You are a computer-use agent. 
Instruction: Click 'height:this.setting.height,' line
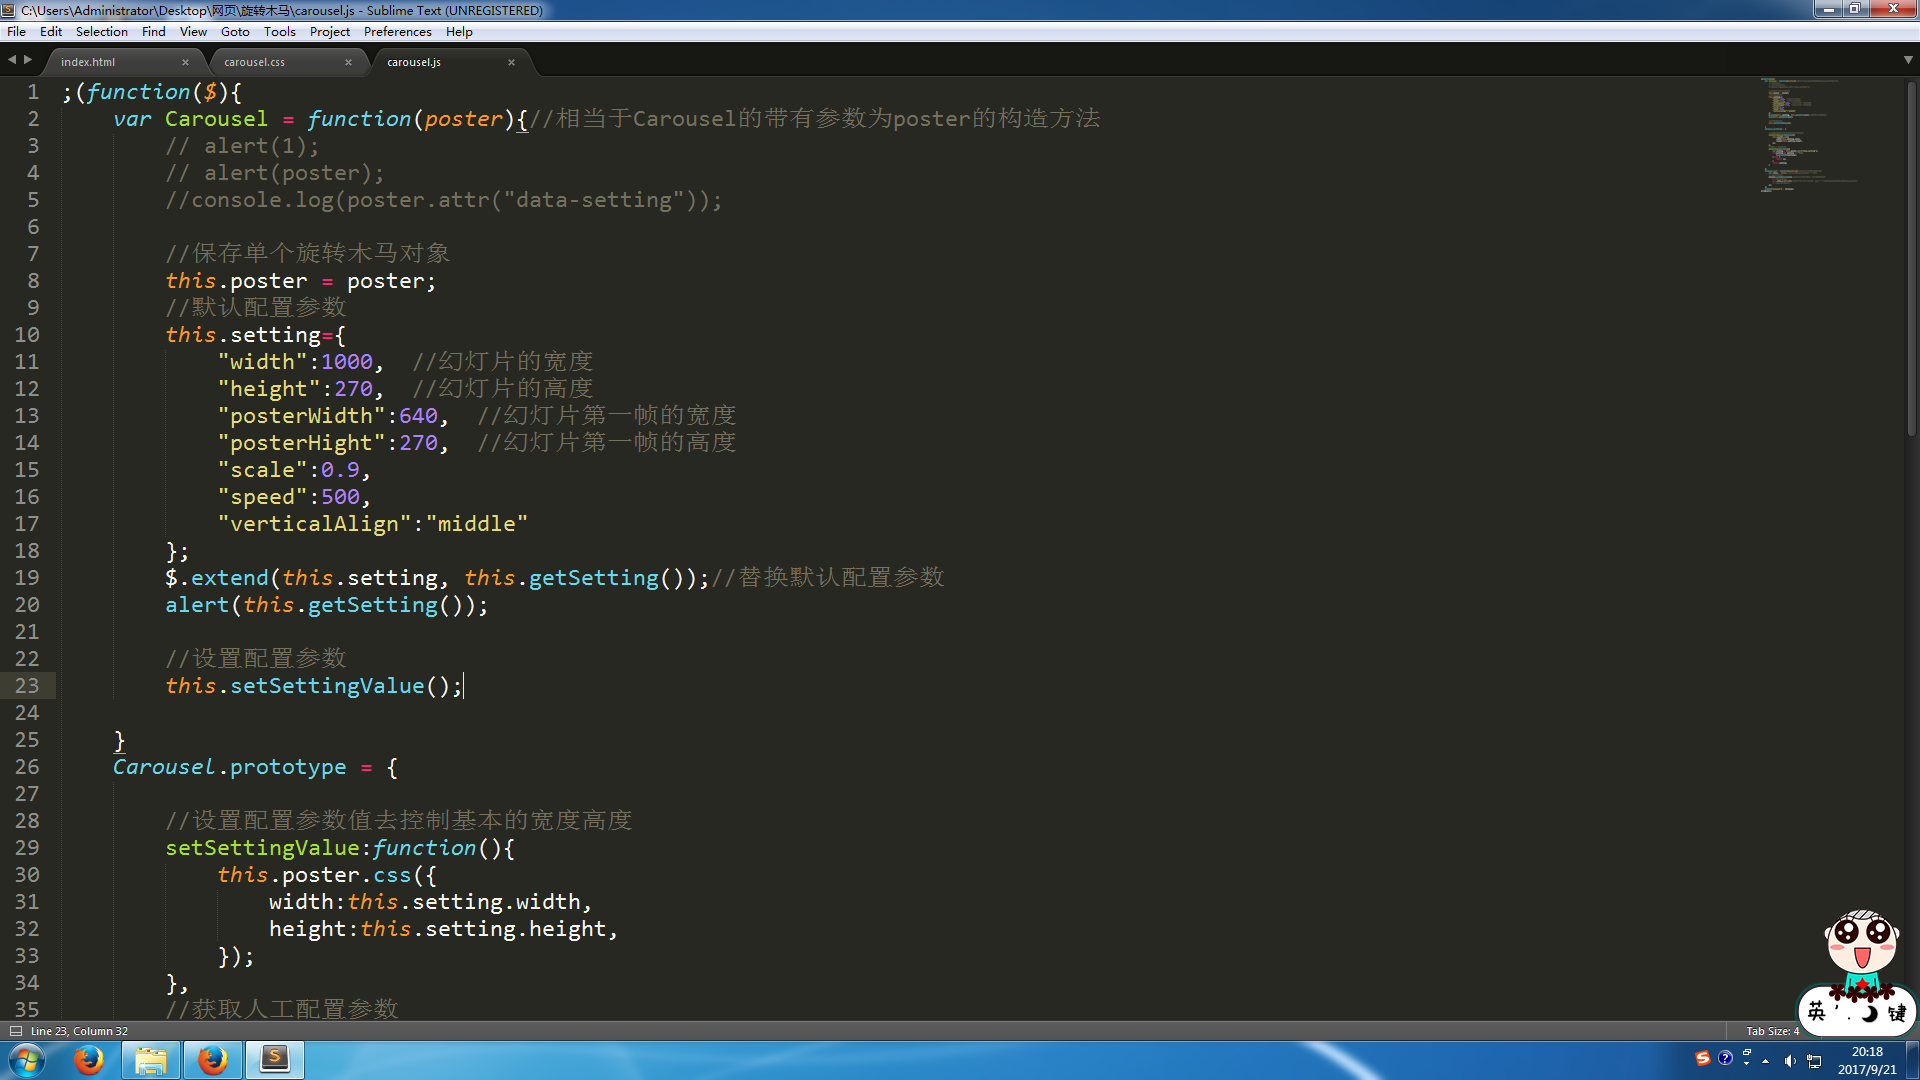click(443, 929)
